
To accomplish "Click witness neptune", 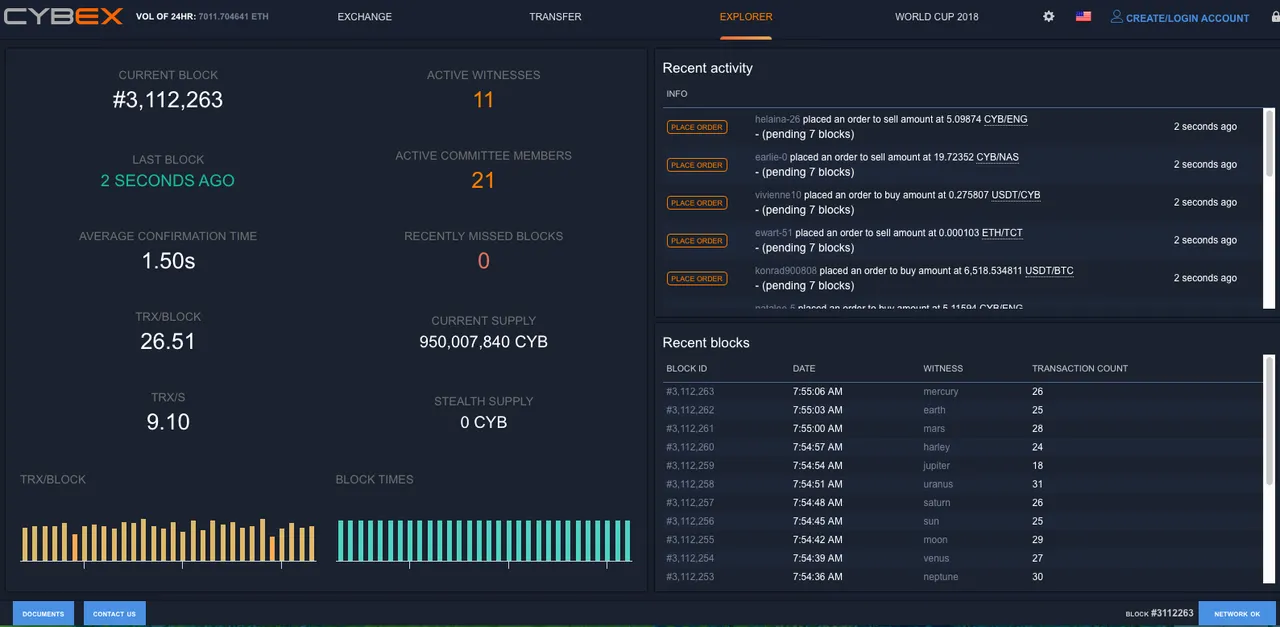I will [941, 577].
